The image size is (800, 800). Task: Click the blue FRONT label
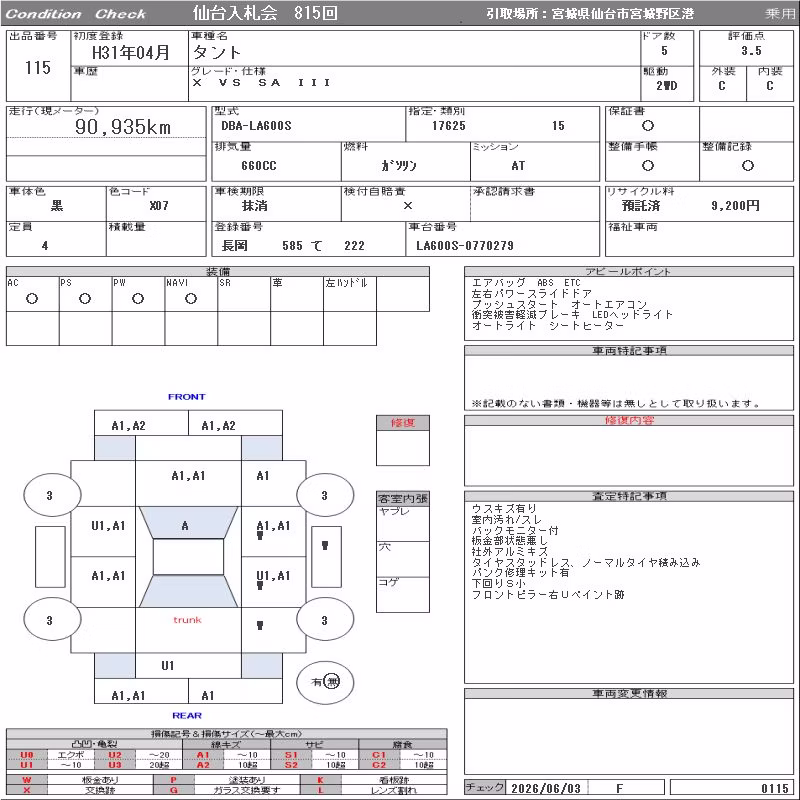pos(187,396)
